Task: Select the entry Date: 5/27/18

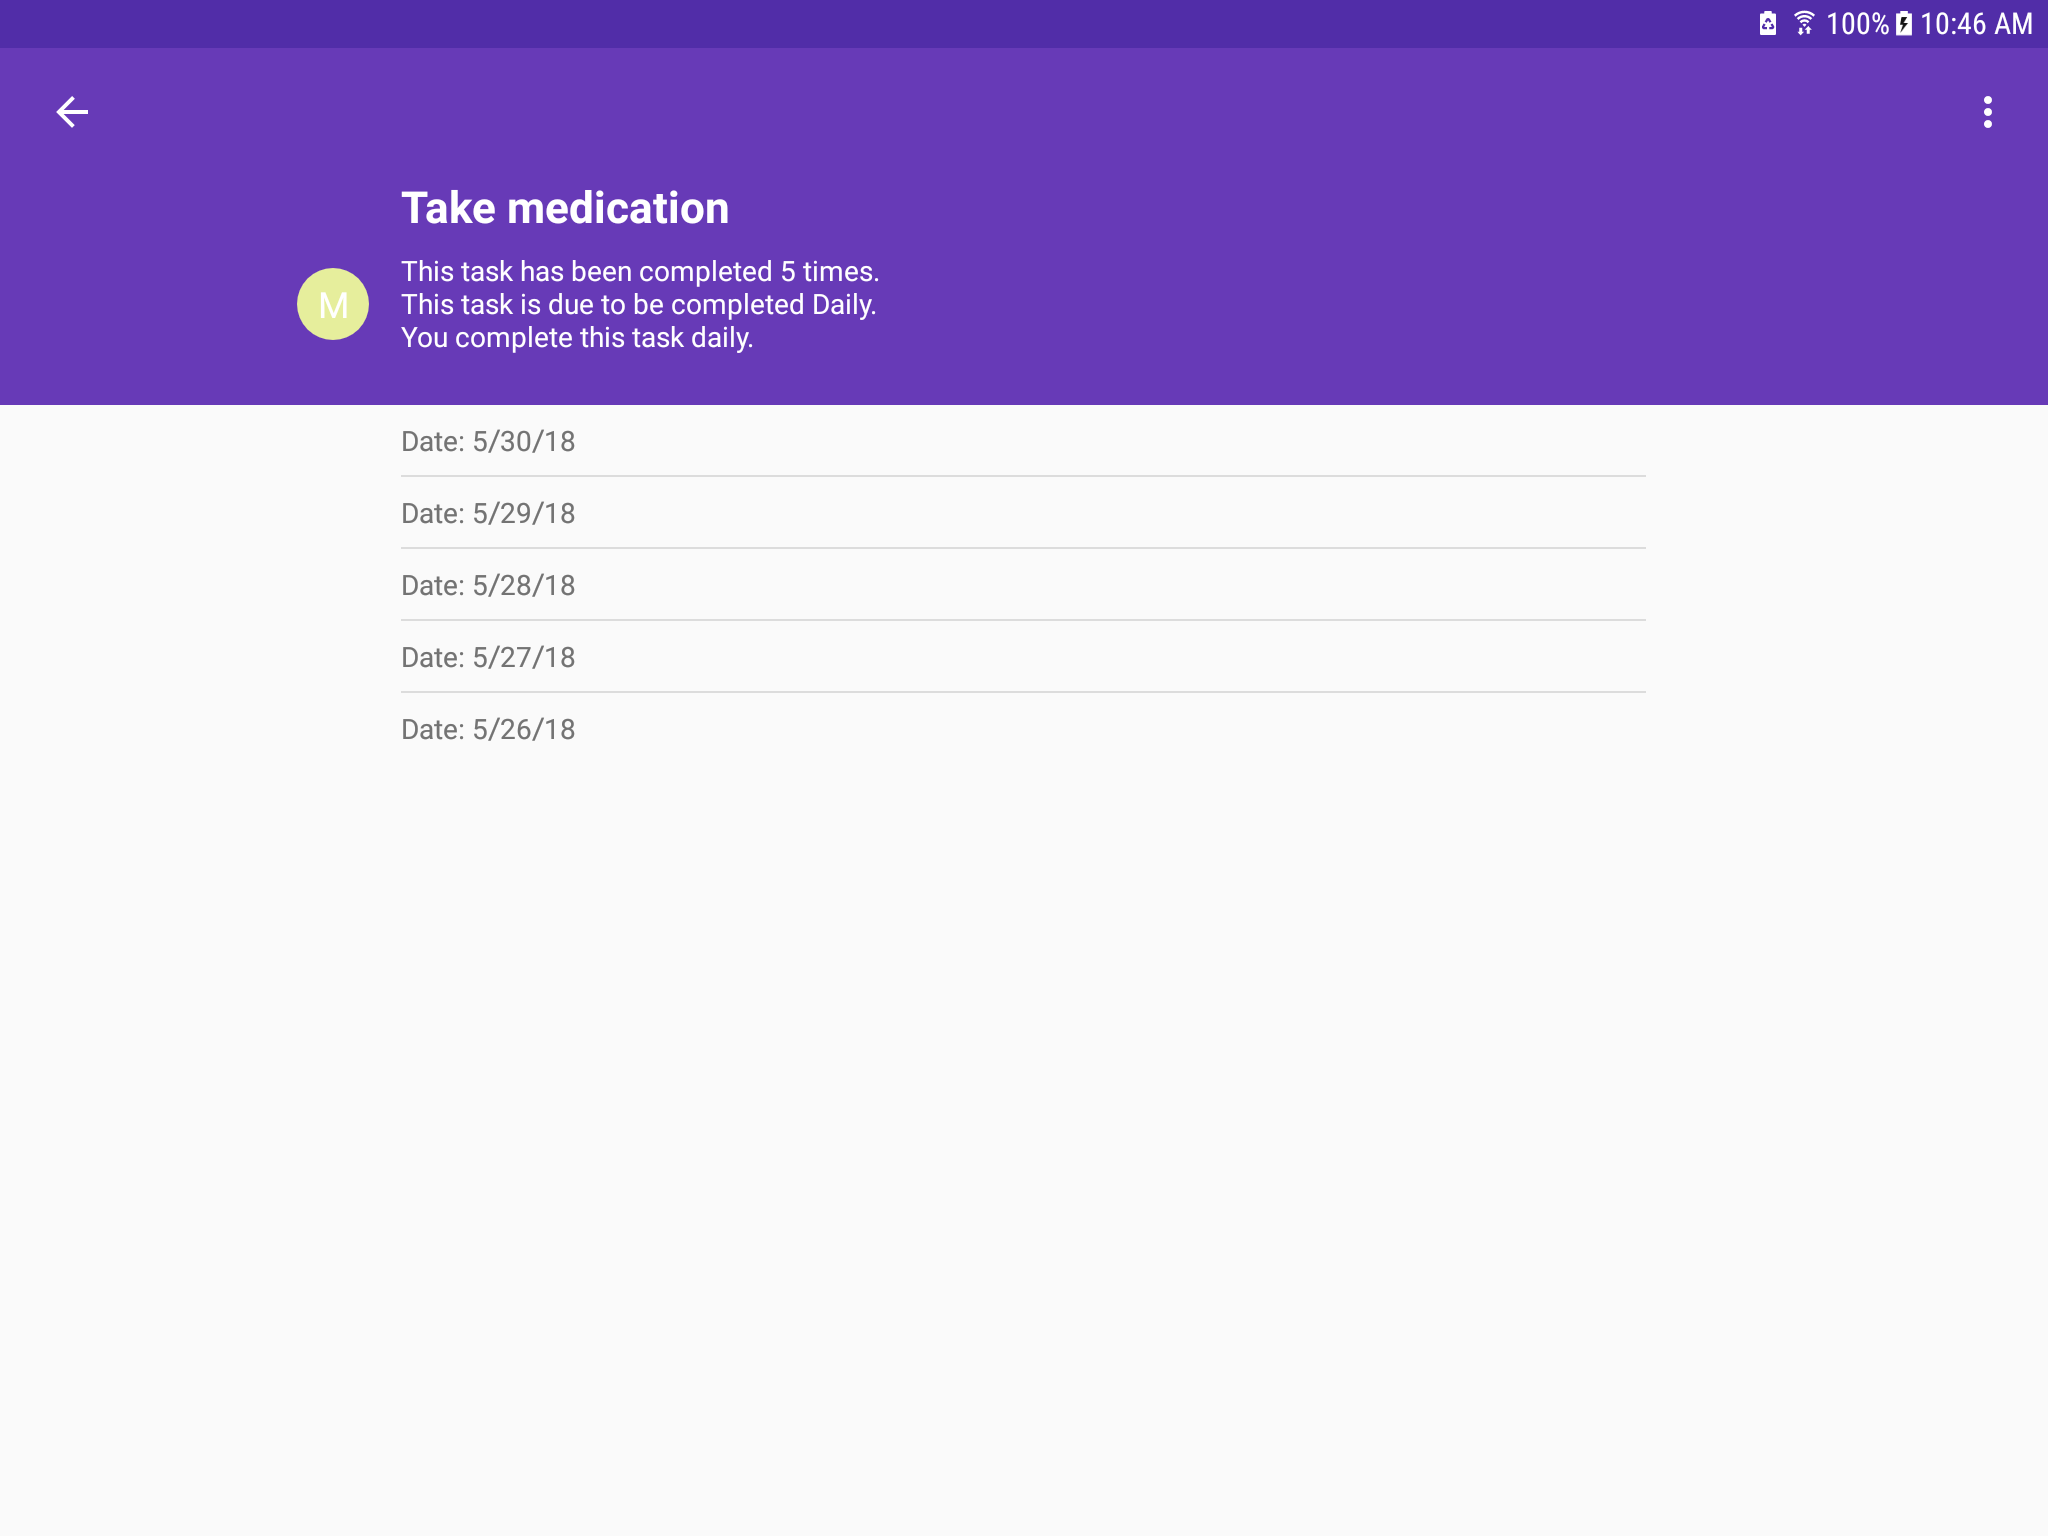Action: pos(1023,657)
